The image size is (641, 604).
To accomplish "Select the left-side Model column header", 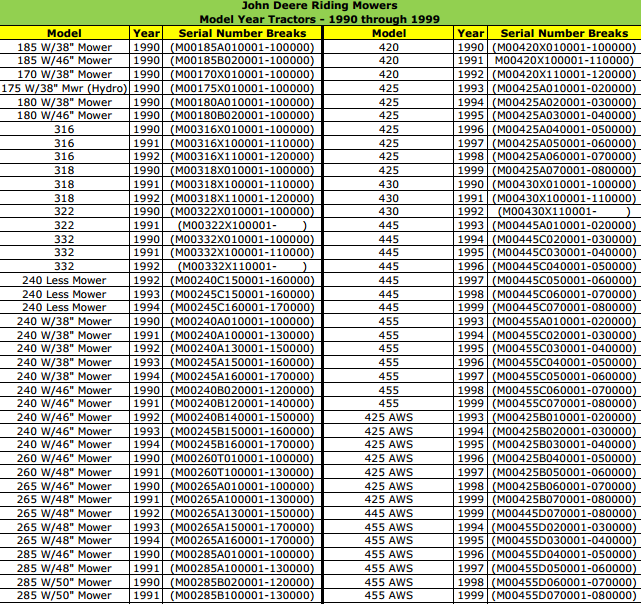I will tap(65, 33).
